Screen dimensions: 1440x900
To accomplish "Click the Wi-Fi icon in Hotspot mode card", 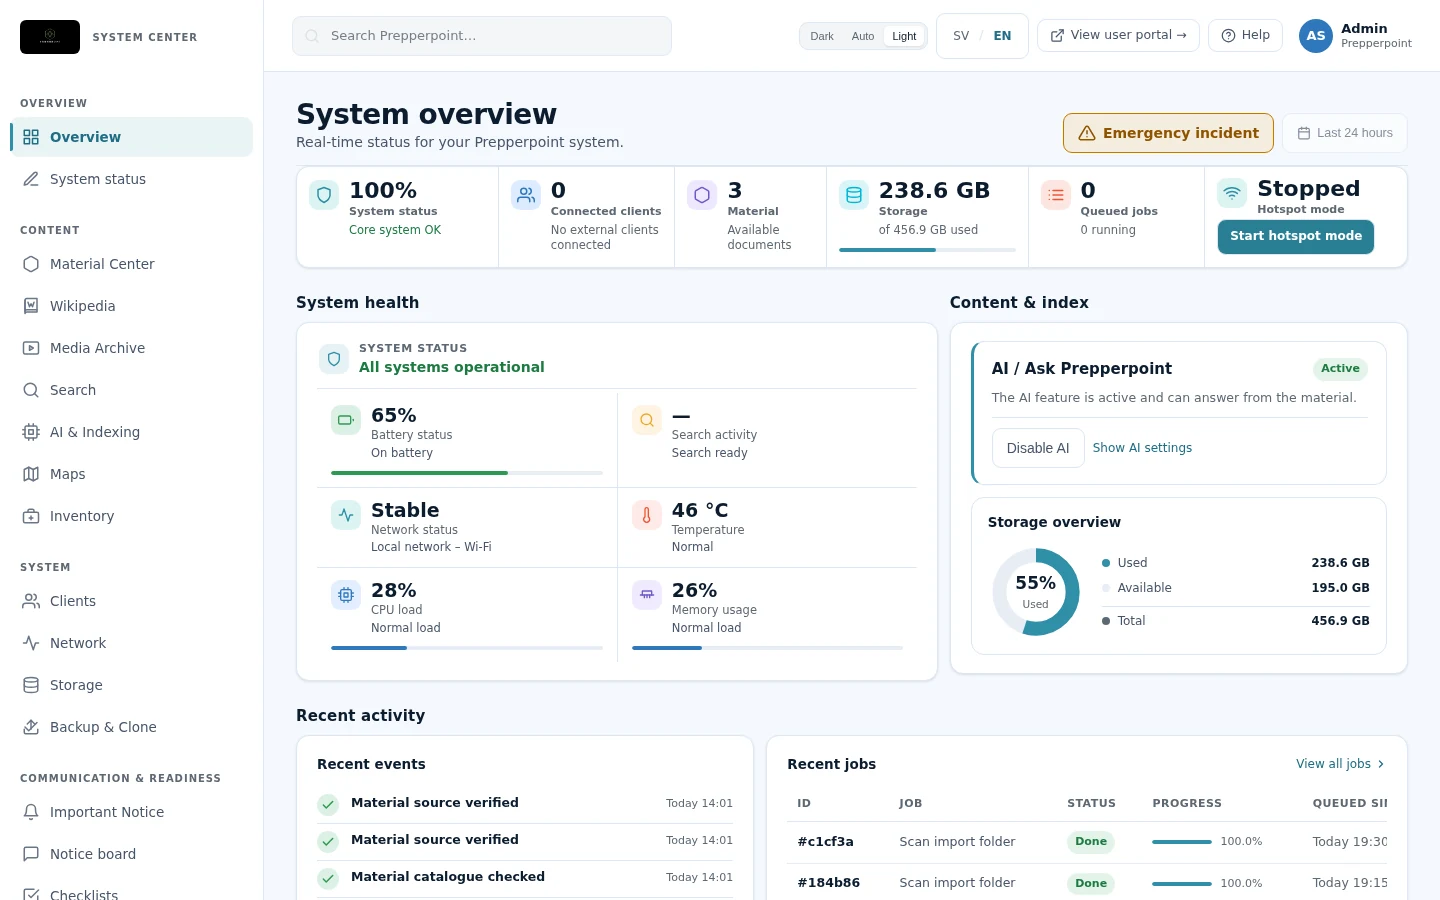I will [1232, 193].
